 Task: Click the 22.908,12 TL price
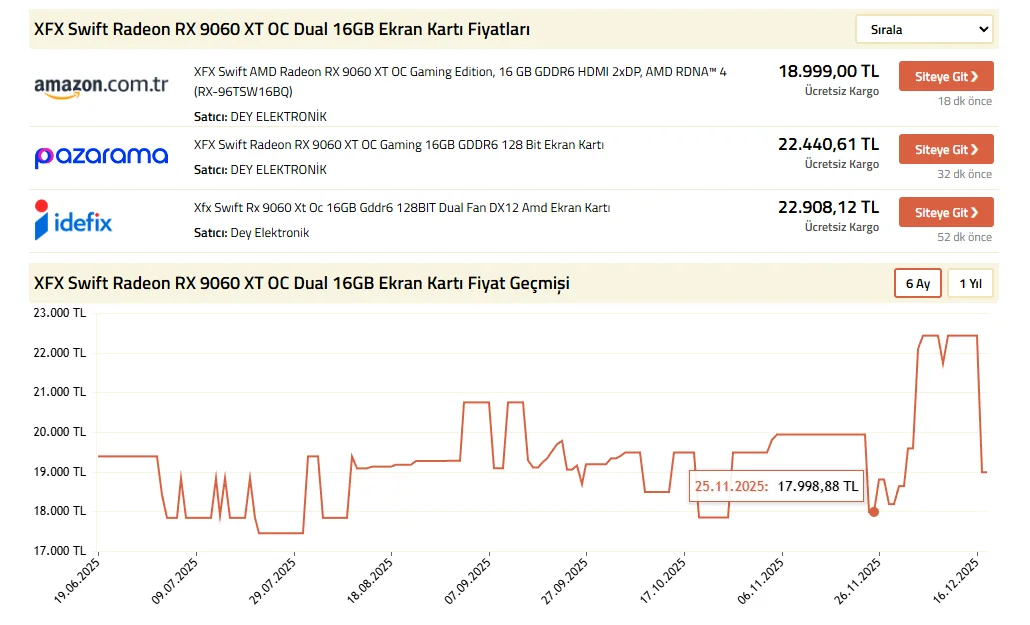[x=828, y=208]
